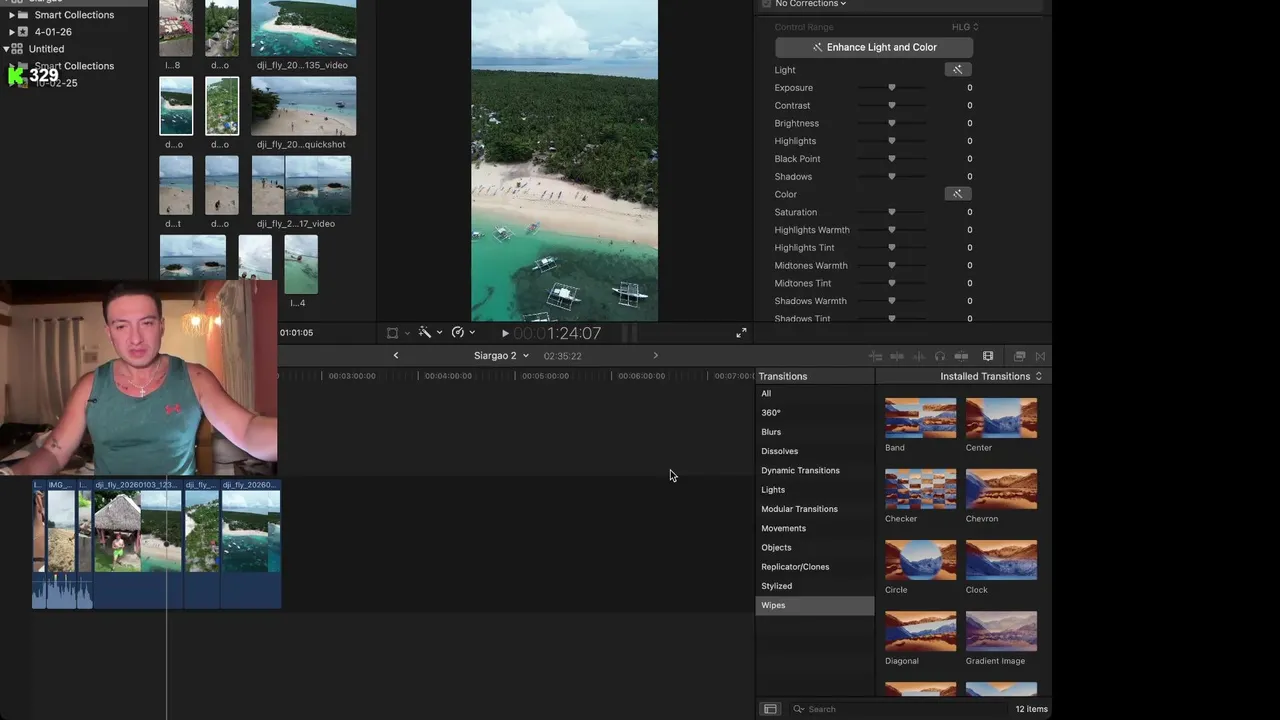The image size is (1280, 720).
Task: Select the Objects transitions category
Action: point(815,547)
